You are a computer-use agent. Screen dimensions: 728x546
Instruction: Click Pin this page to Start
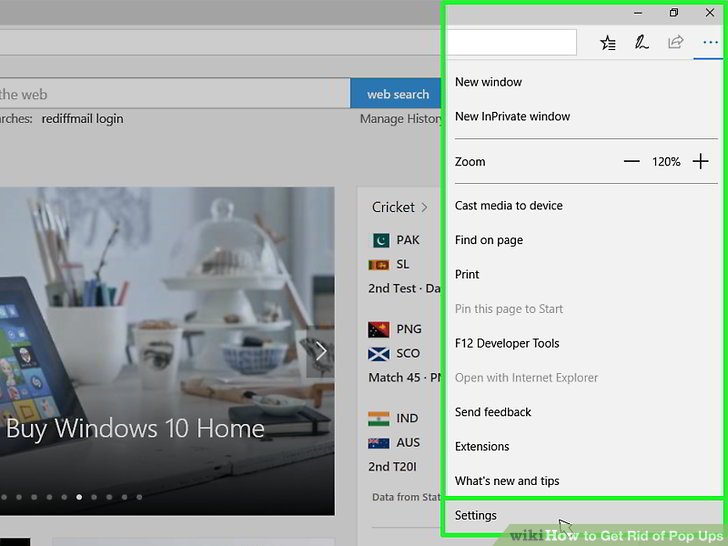509,309
